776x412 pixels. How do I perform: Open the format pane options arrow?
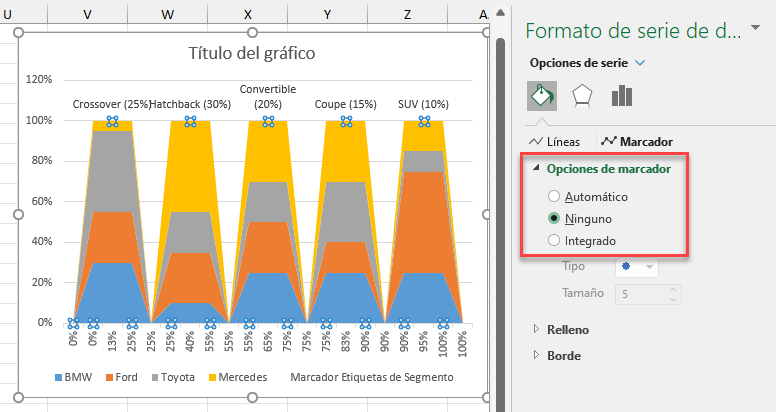click(755, 28)
